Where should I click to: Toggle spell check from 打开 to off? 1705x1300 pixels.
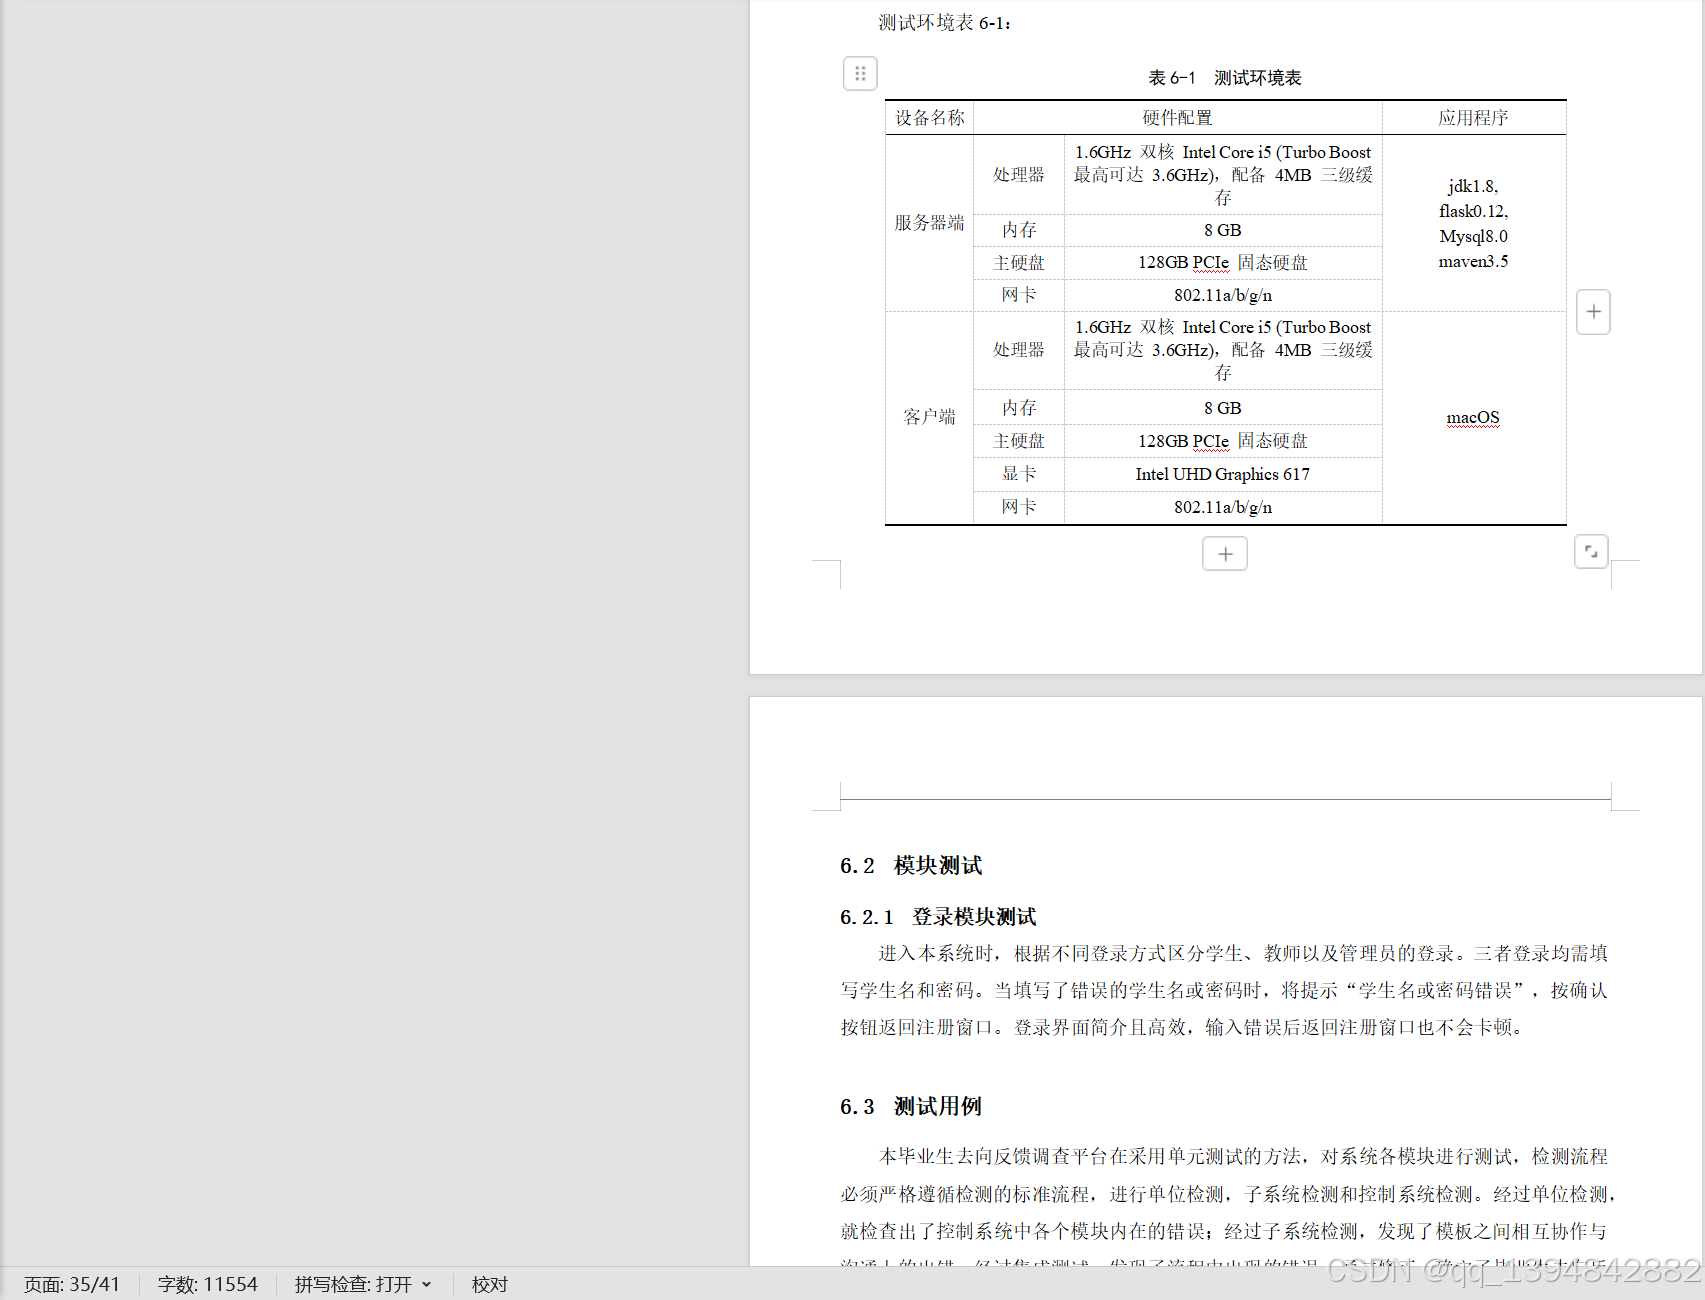click(398, 1284)
